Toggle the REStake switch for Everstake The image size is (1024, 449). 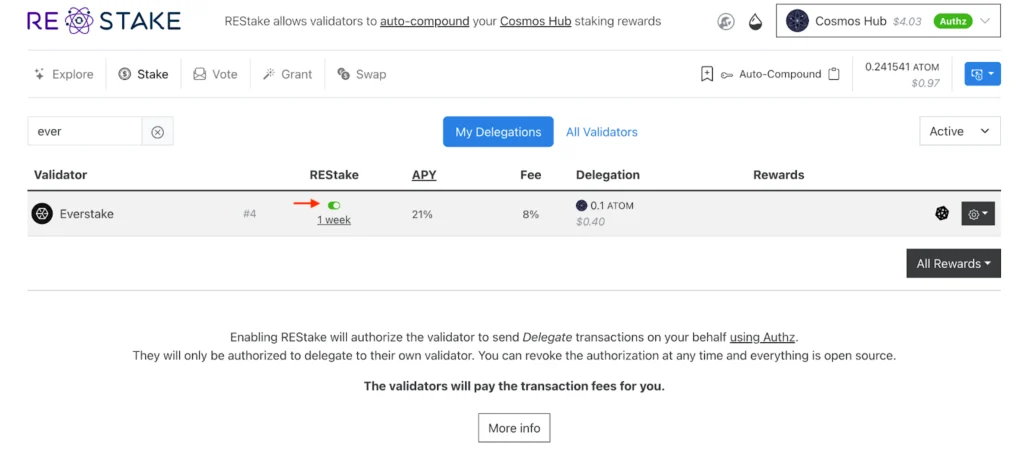[334, 205]
